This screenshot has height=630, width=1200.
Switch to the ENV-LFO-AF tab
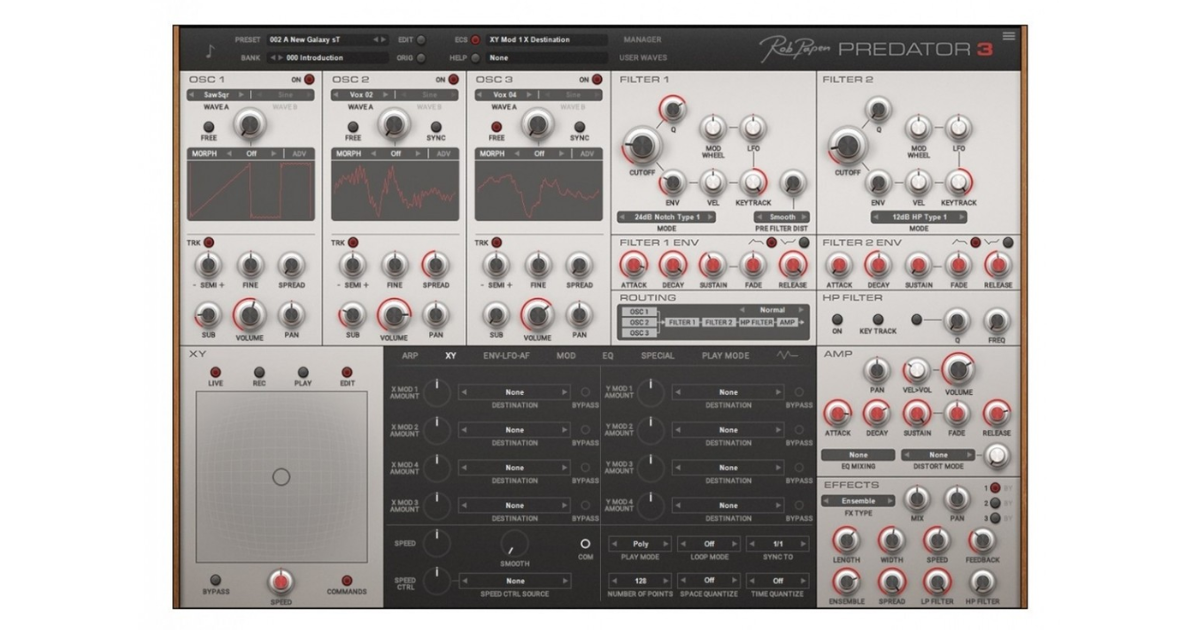507,355
